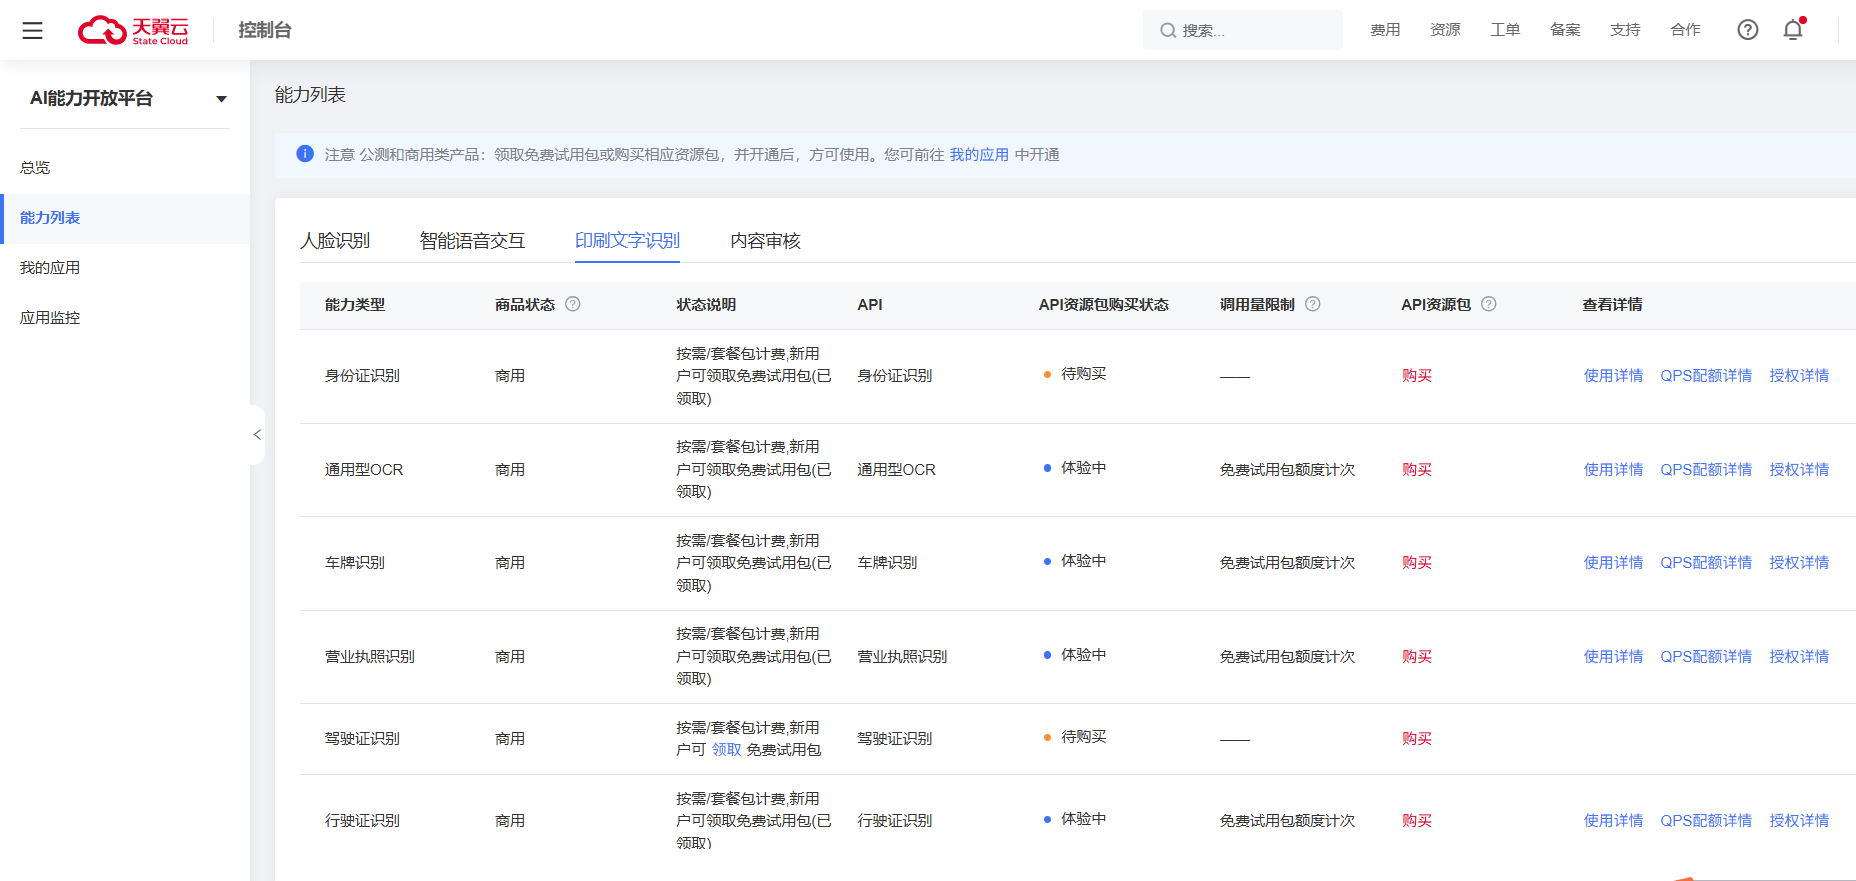1856x881 pixels.
Task: Open the help question mark icon
Action: (1747, 30)
